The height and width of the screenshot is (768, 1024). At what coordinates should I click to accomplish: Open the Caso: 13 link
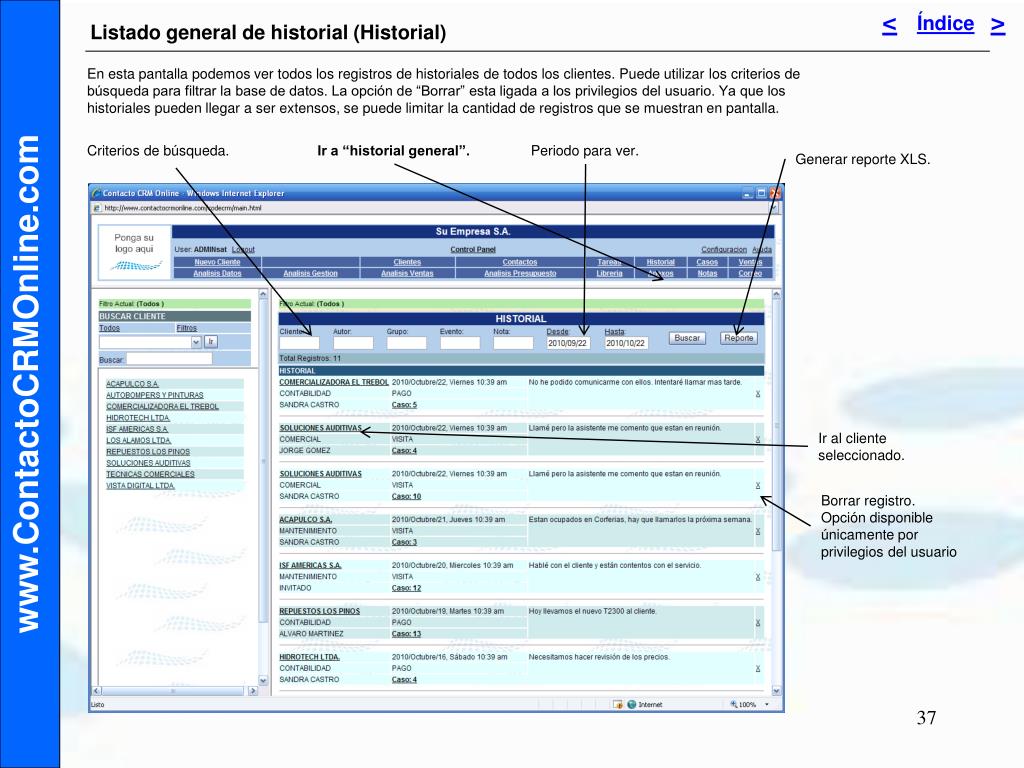tap(406, 633)
